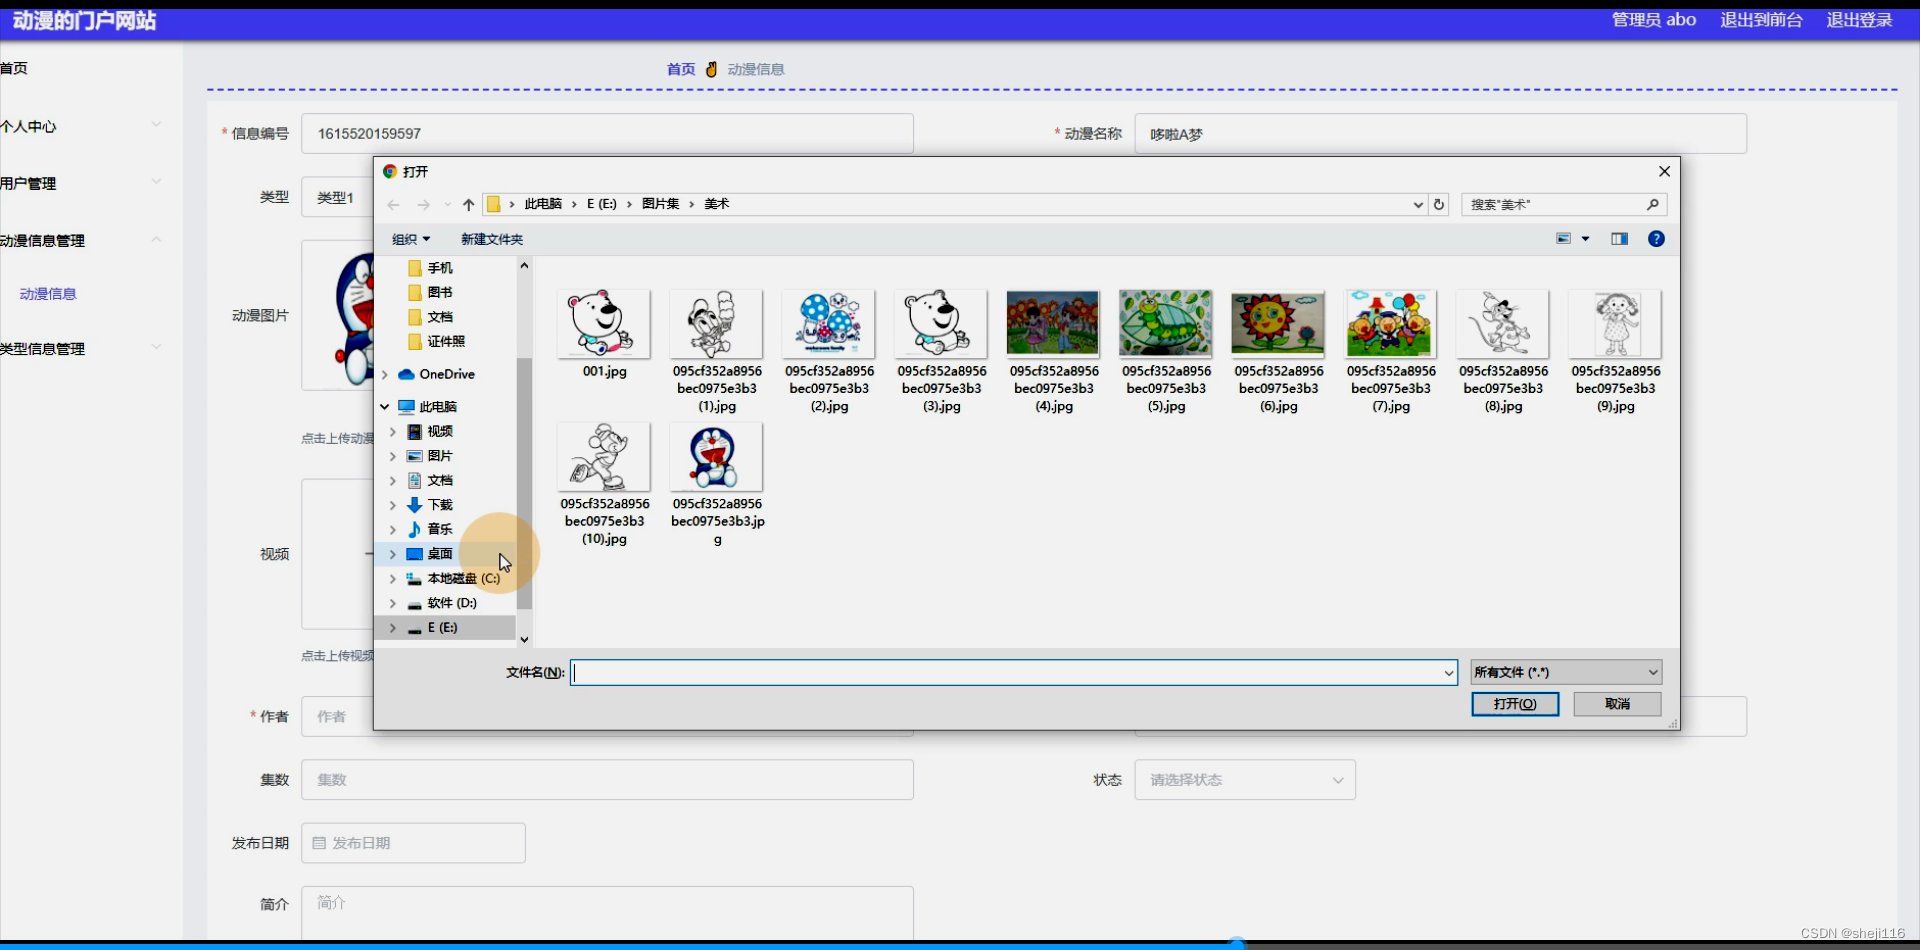The width and height of the screenshot is (1920, 950).
Task: Select the (9).jpg girl sketch
Action: 1615,350
